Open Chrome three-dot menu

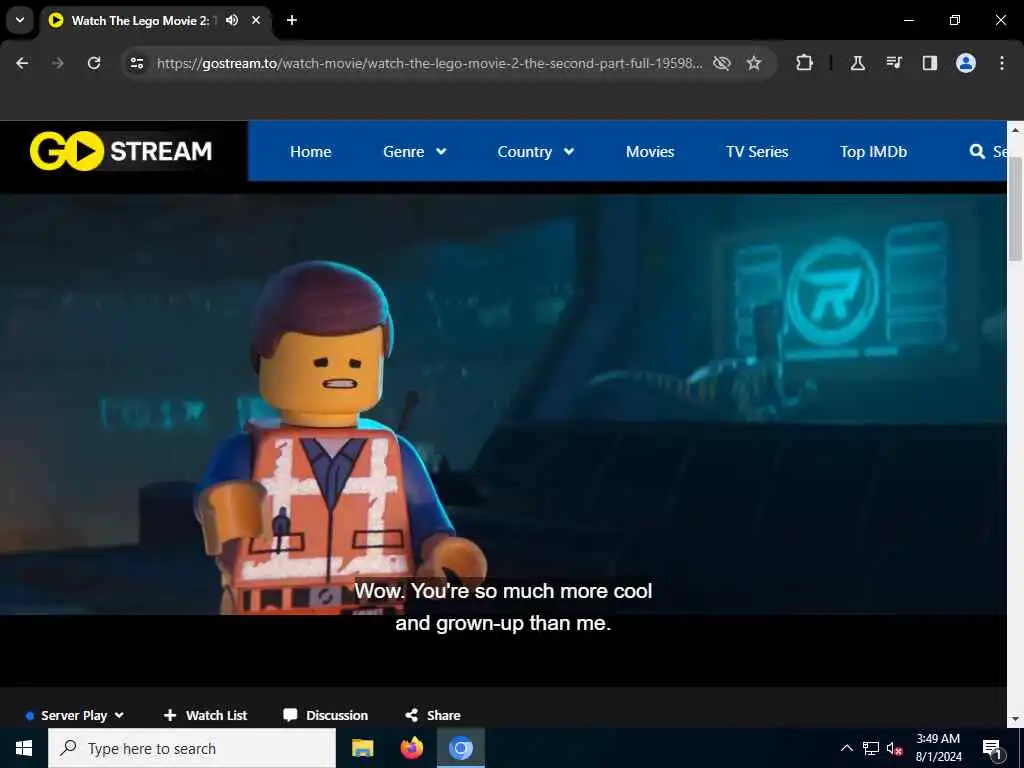(1002, 63)
